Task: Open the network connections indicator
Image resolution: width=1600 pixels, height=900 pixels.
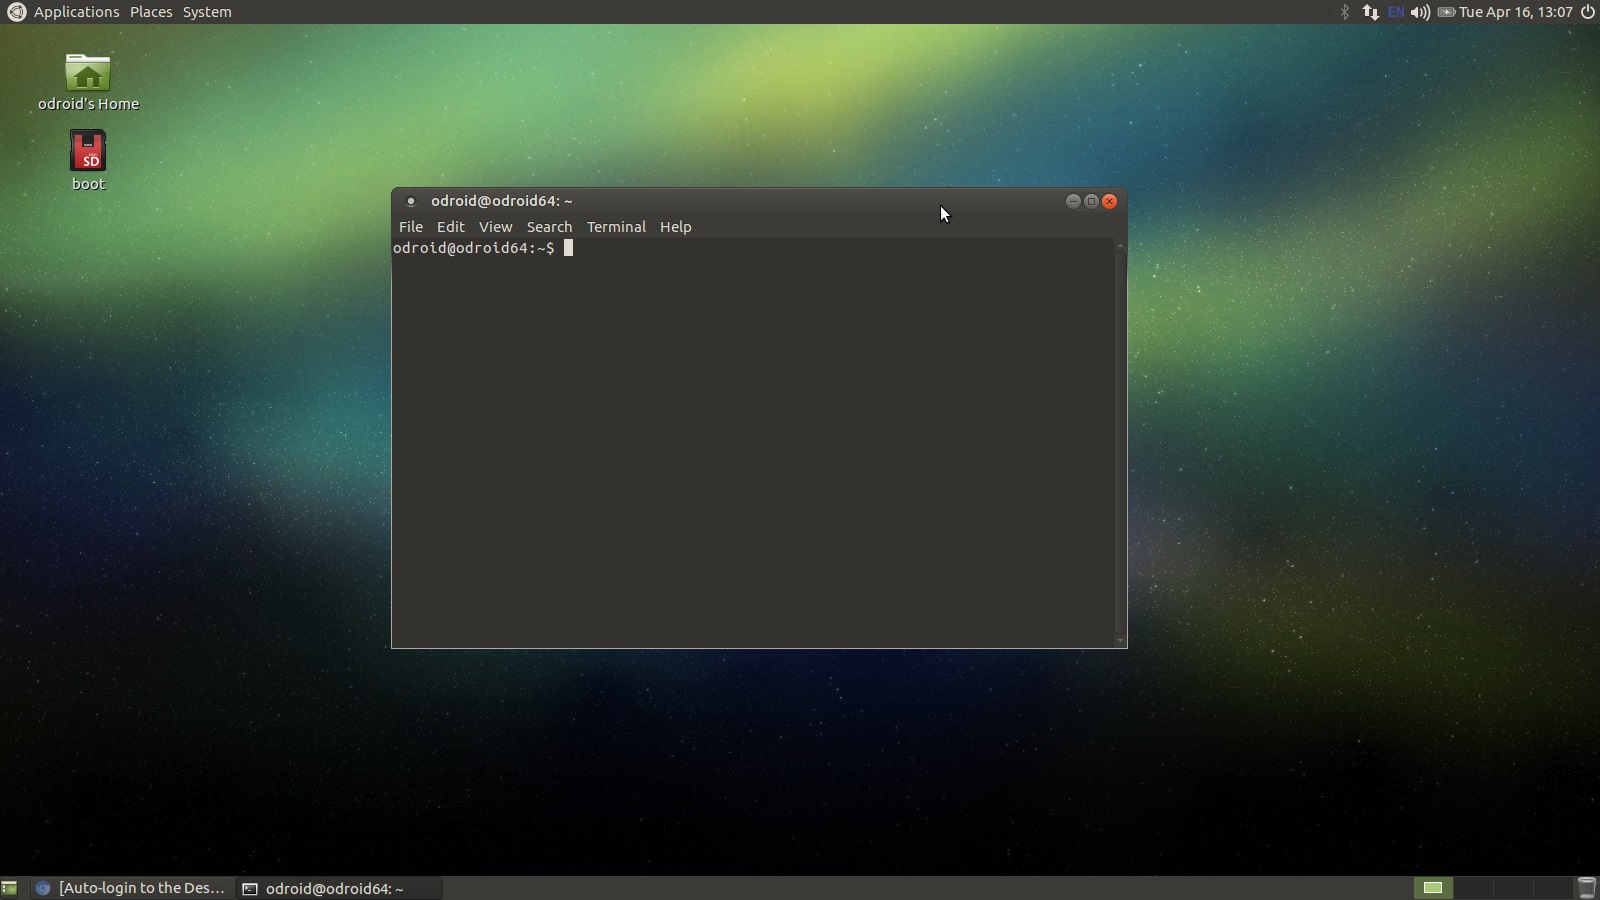Action: (x=1370, y=12)
